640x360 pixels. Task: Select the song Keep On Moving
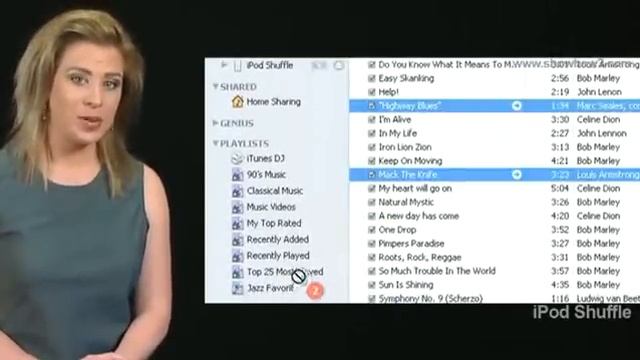click(x=410, y=161)
